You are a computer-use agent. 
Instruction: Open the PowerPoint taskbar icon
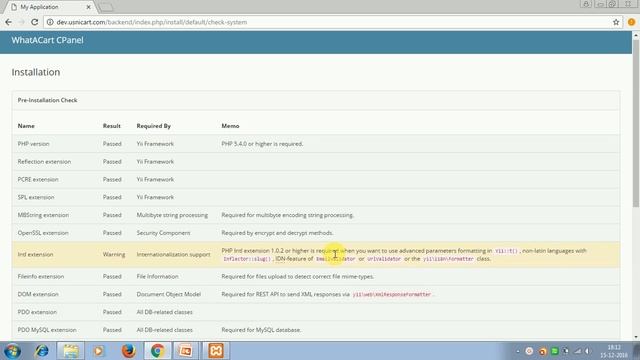tap(186, 351)
